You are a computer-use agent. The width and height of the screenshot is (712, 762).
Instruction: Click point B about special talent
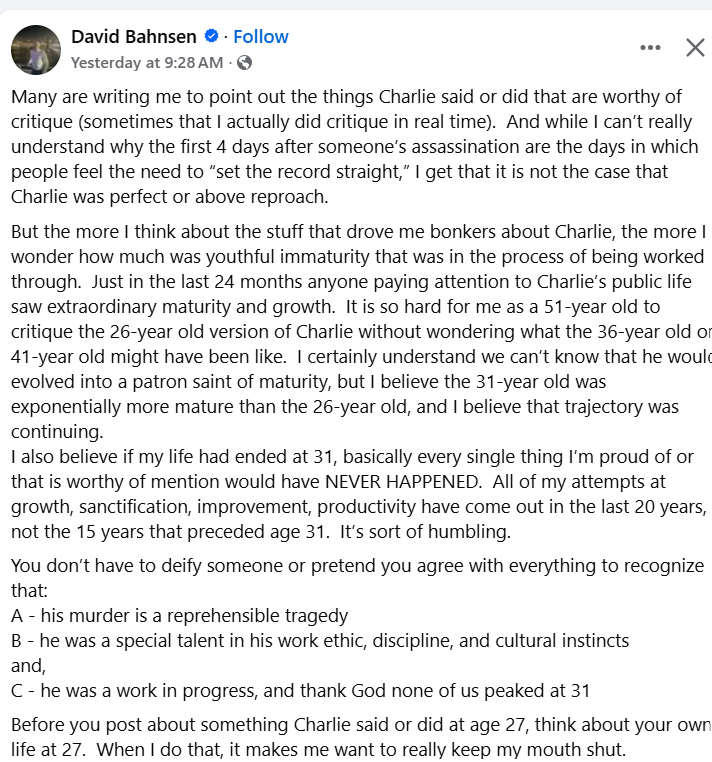coord(320,641)
